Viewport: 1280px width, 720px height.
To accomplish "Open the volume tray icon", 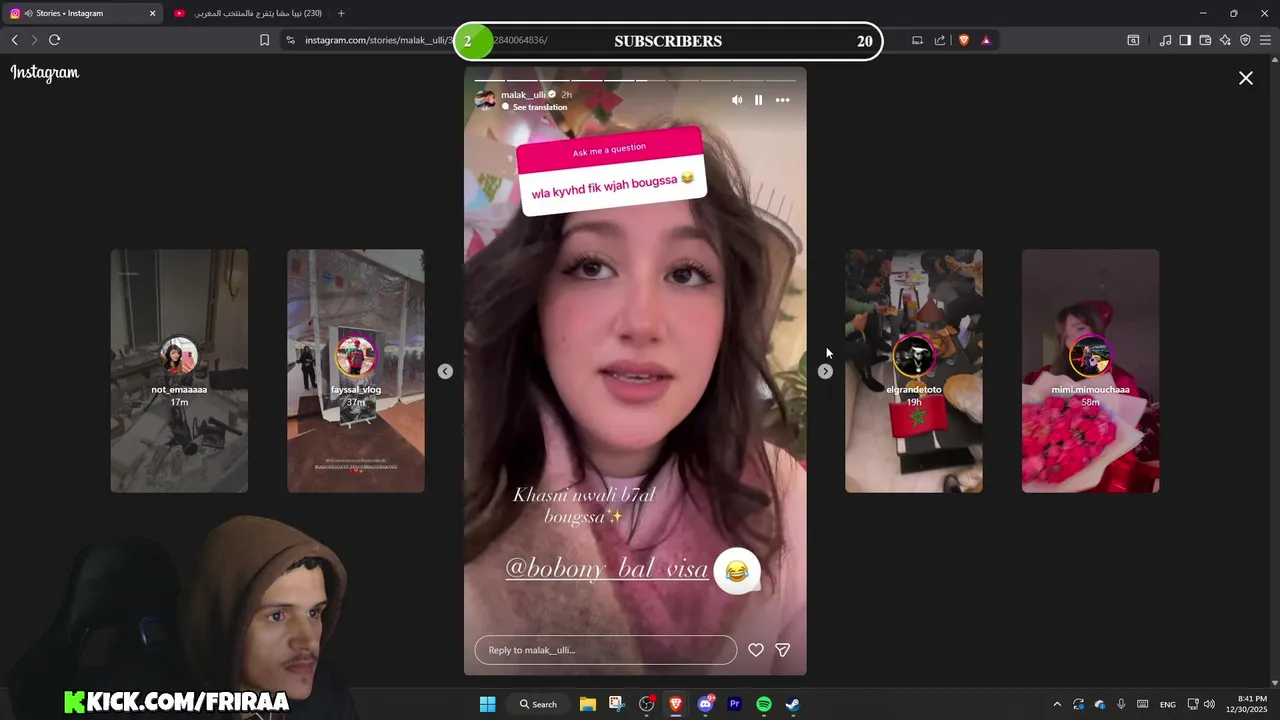I will point(1209,704).
